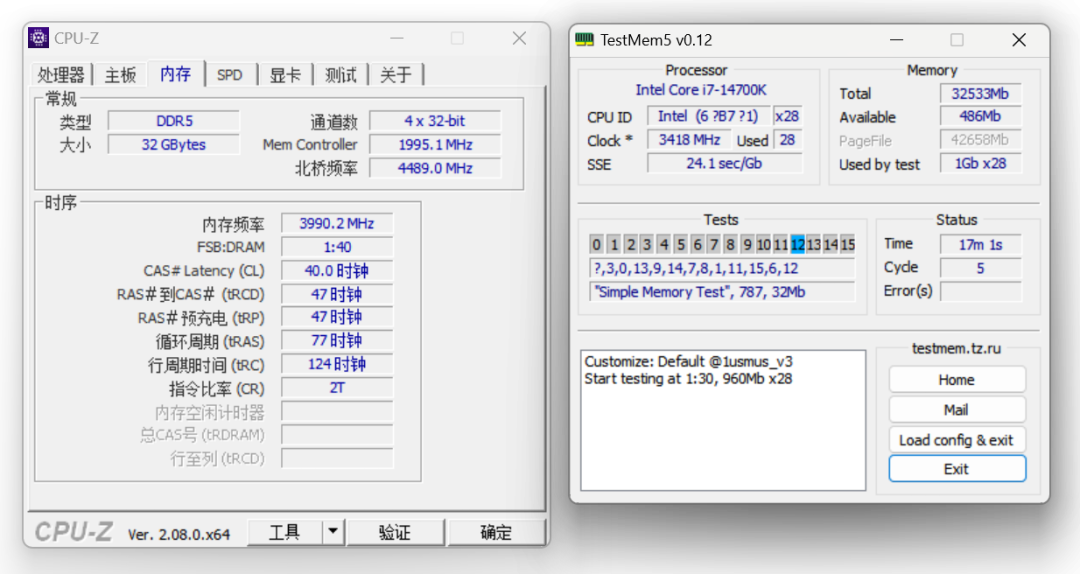
Task: Click the empty 行至列 (tRCD) field
Action: [337, 458]
